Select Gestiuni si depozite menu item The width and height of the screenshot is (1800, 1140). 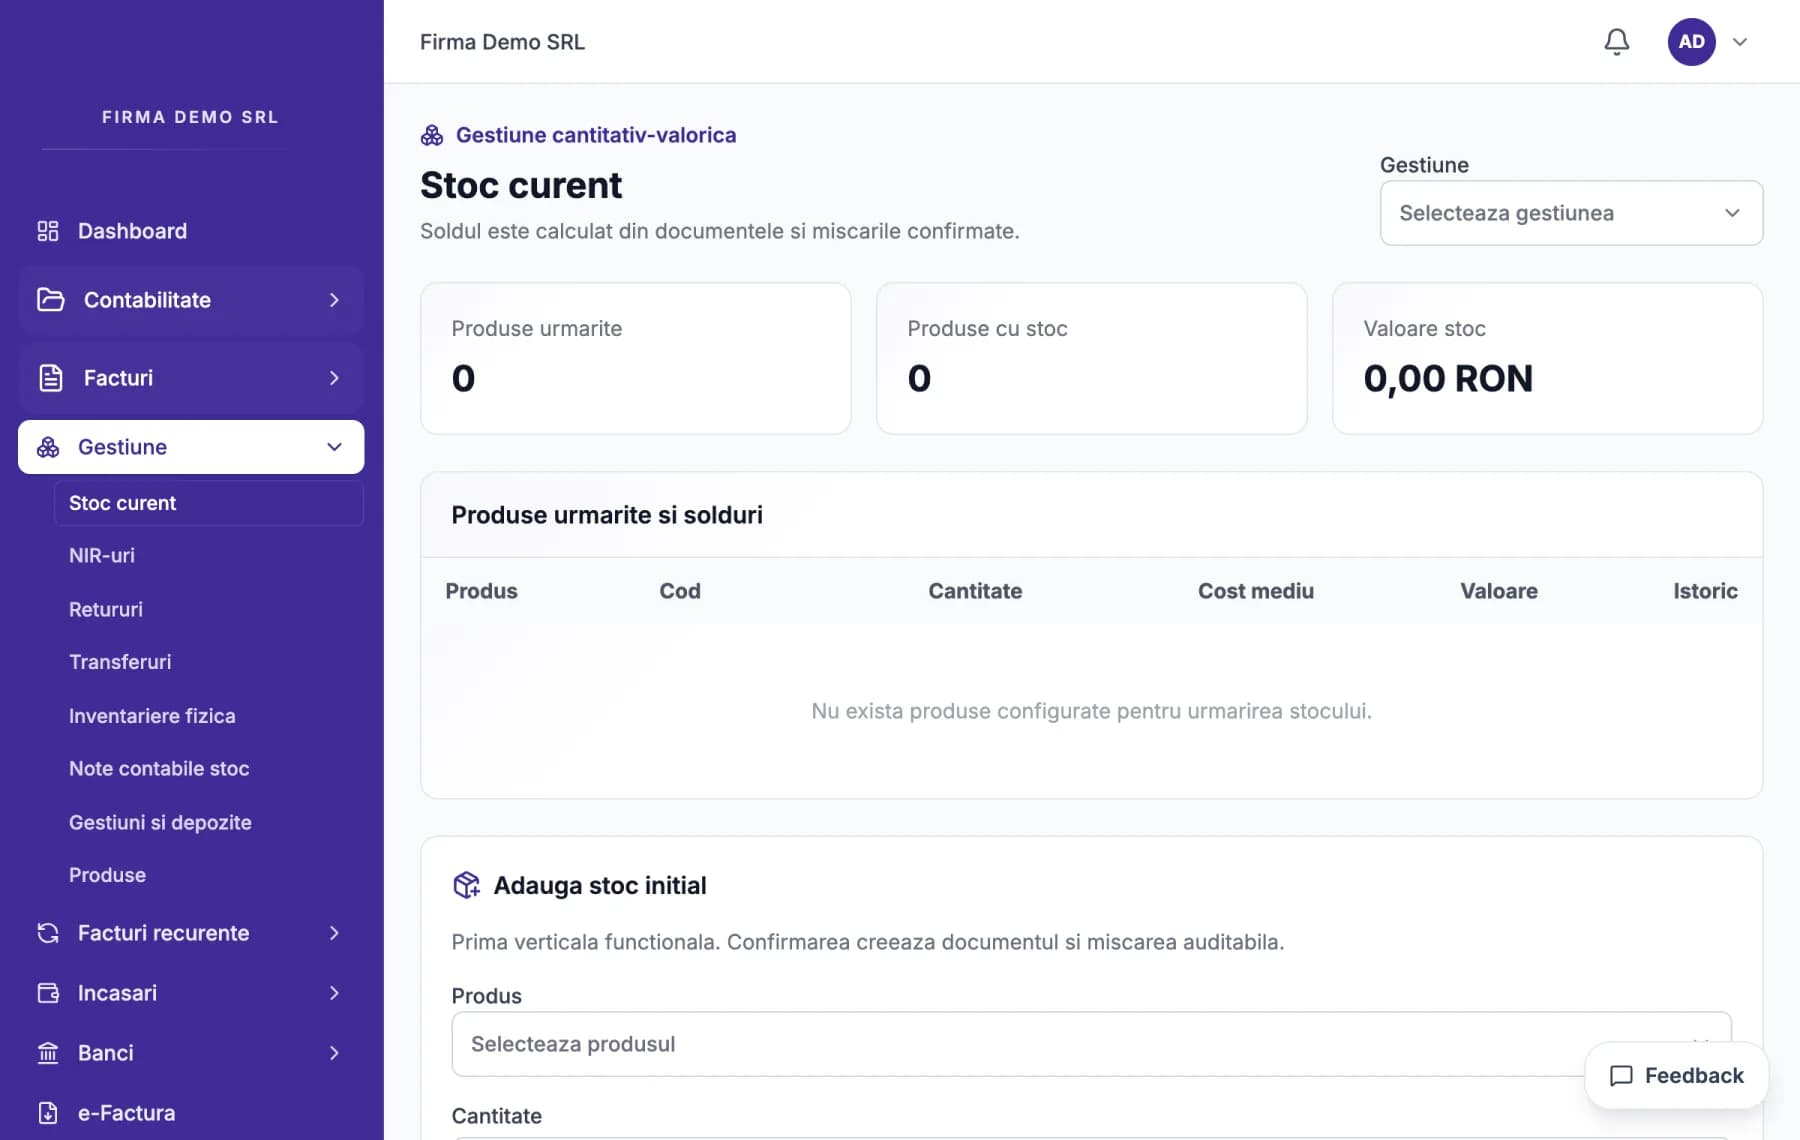pos(160,822)
